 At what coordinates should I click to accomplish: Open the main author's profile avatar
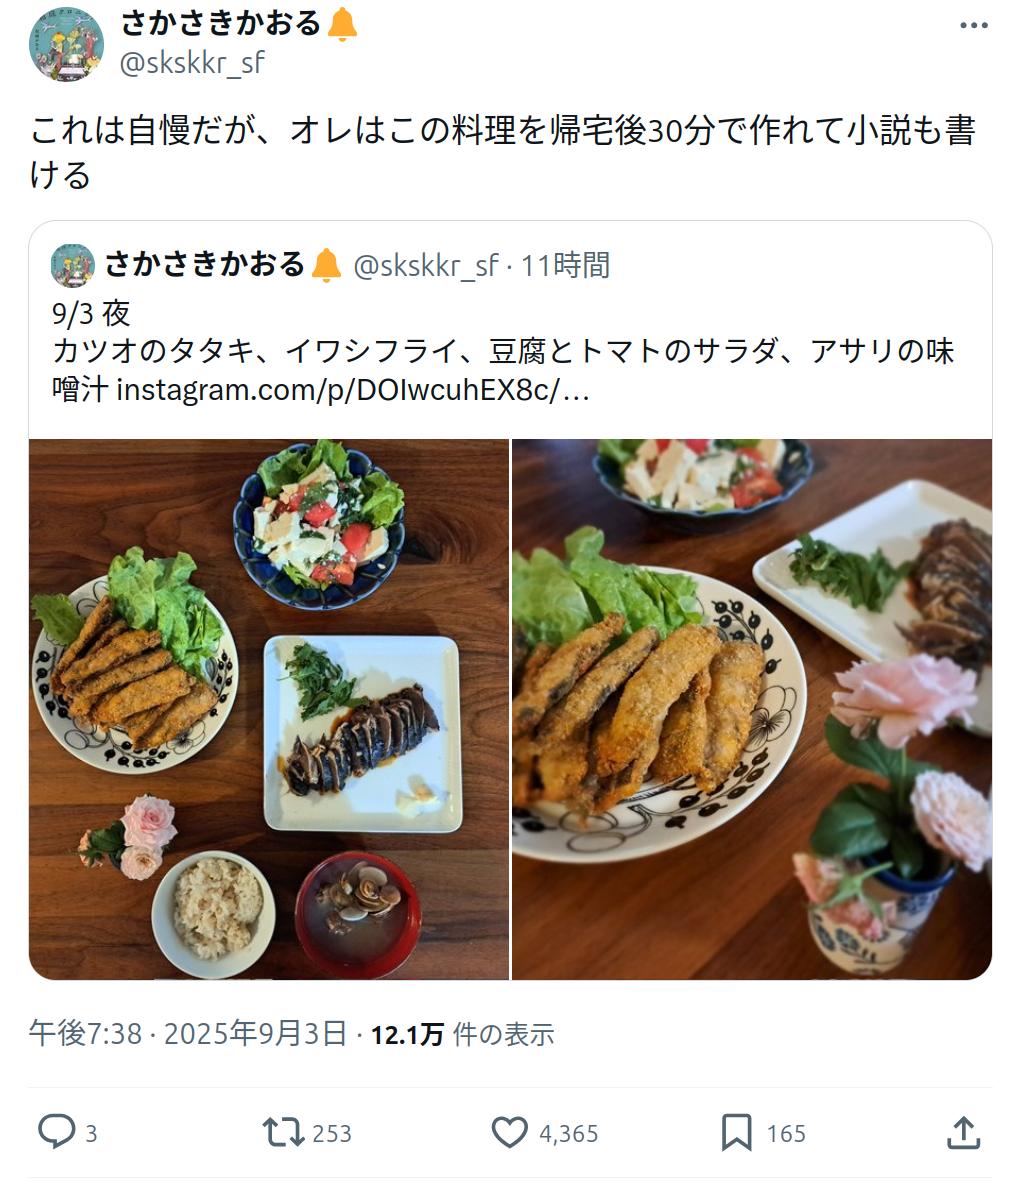click(66, 44)
